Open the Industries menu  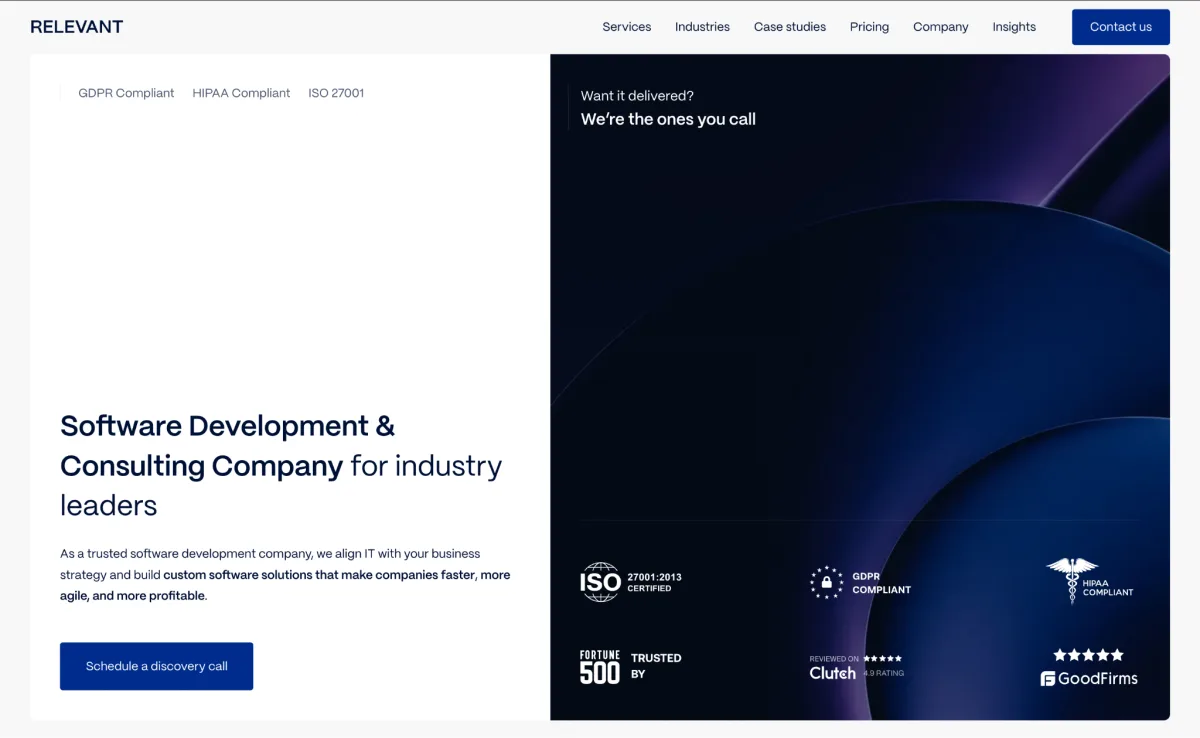pyautogui.click(x=702, y=27)
